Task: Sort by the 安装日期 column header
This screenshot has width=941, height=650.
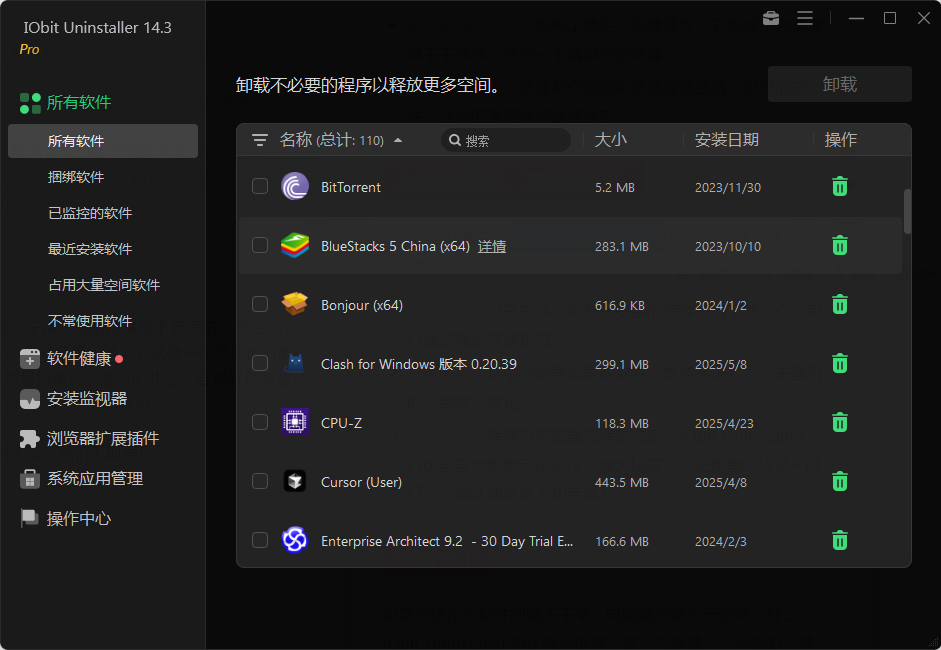Action: click(727, 140)
